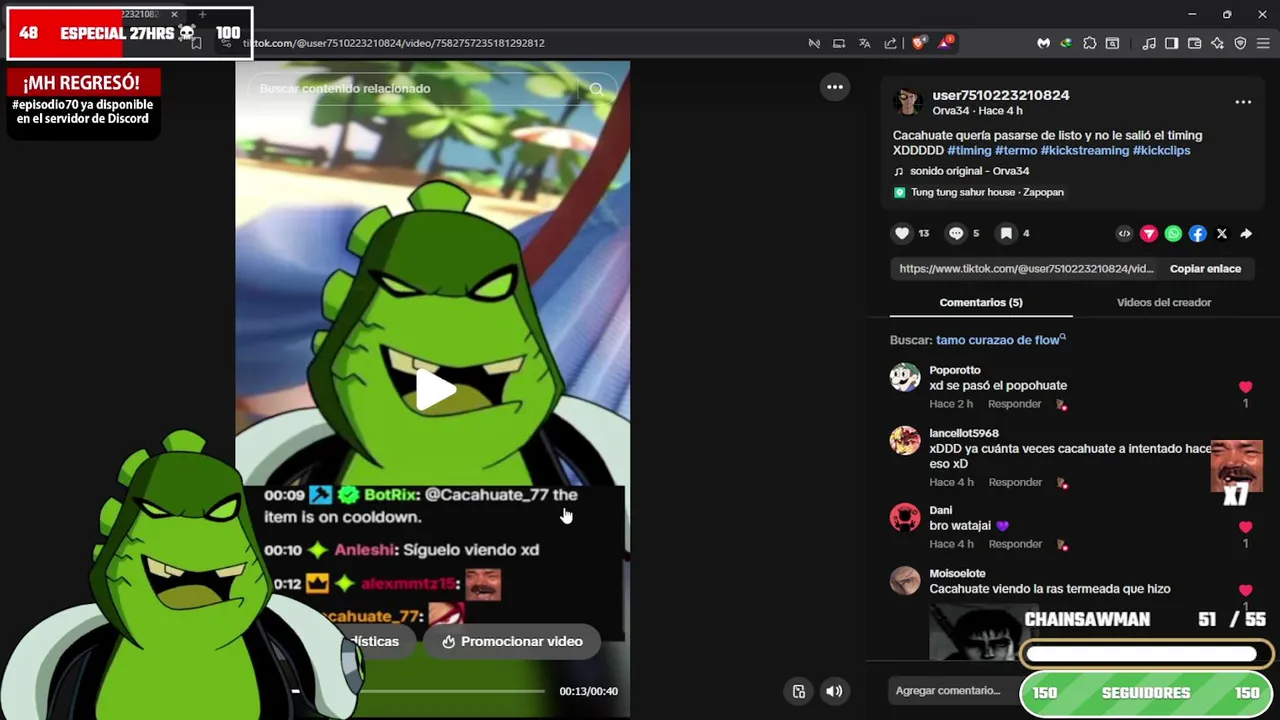Open the three-dot menu beside user7510223210824

[x=1243, y=102]
